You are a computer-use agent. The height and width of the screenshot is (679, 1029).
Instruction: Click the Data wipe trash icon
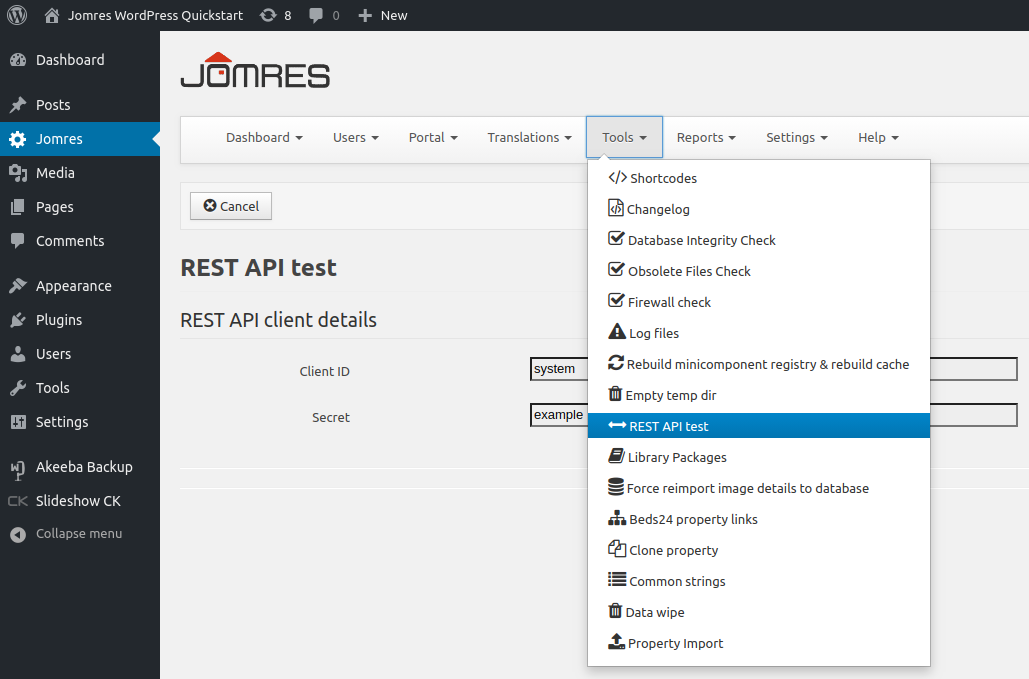pyautogui.click(x=615, y=611)
